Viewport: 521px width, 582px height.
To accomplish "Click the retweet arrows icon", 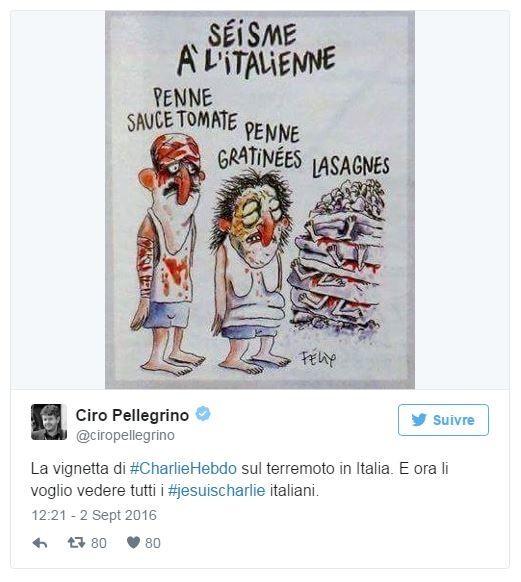I will point(76,543).
